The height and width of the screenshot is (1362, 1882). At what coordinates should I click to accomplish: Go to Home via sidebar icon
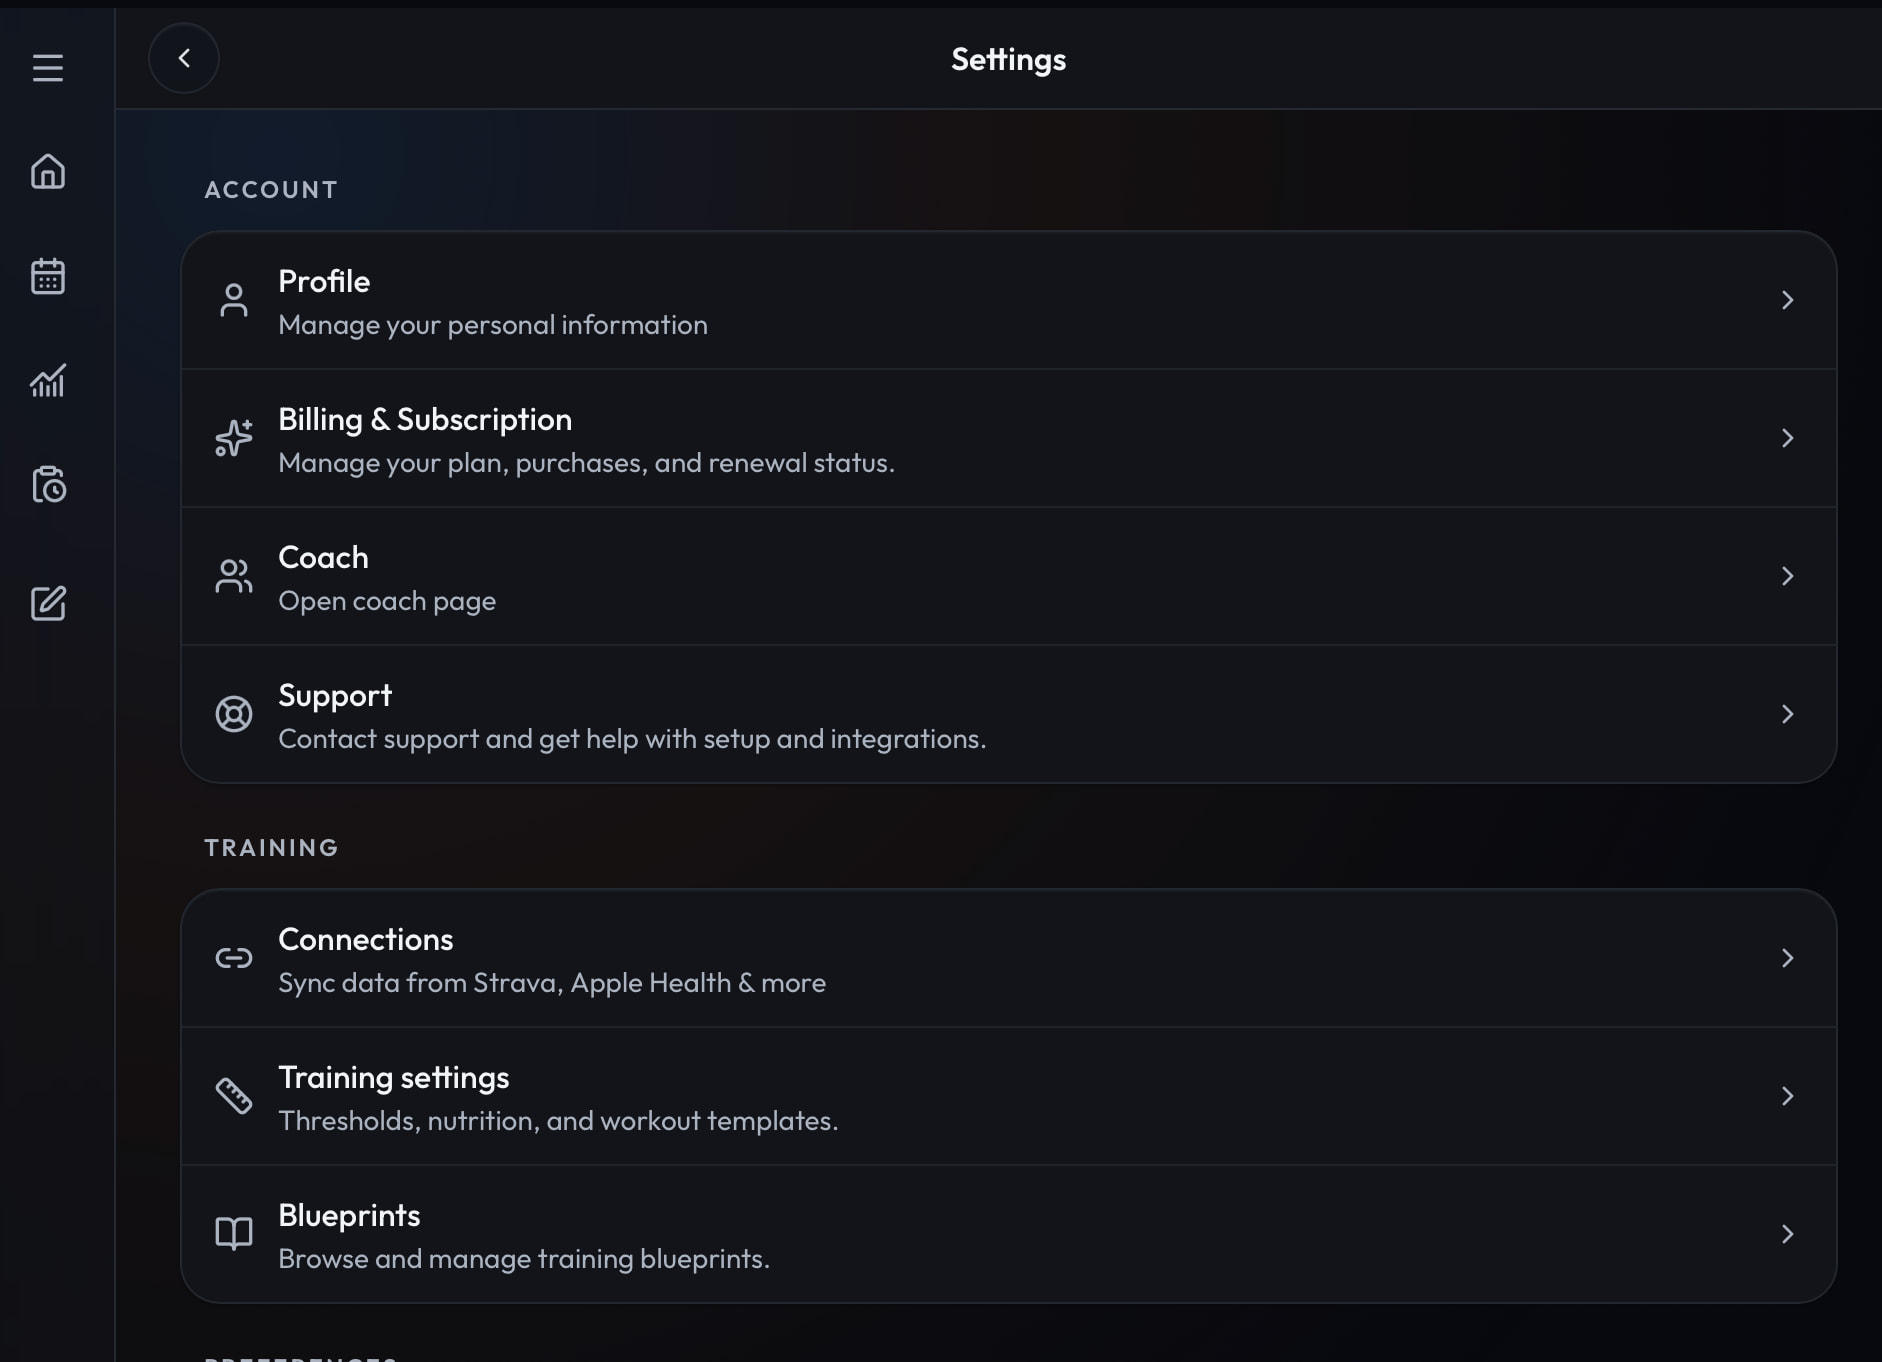tap(47, 172)
